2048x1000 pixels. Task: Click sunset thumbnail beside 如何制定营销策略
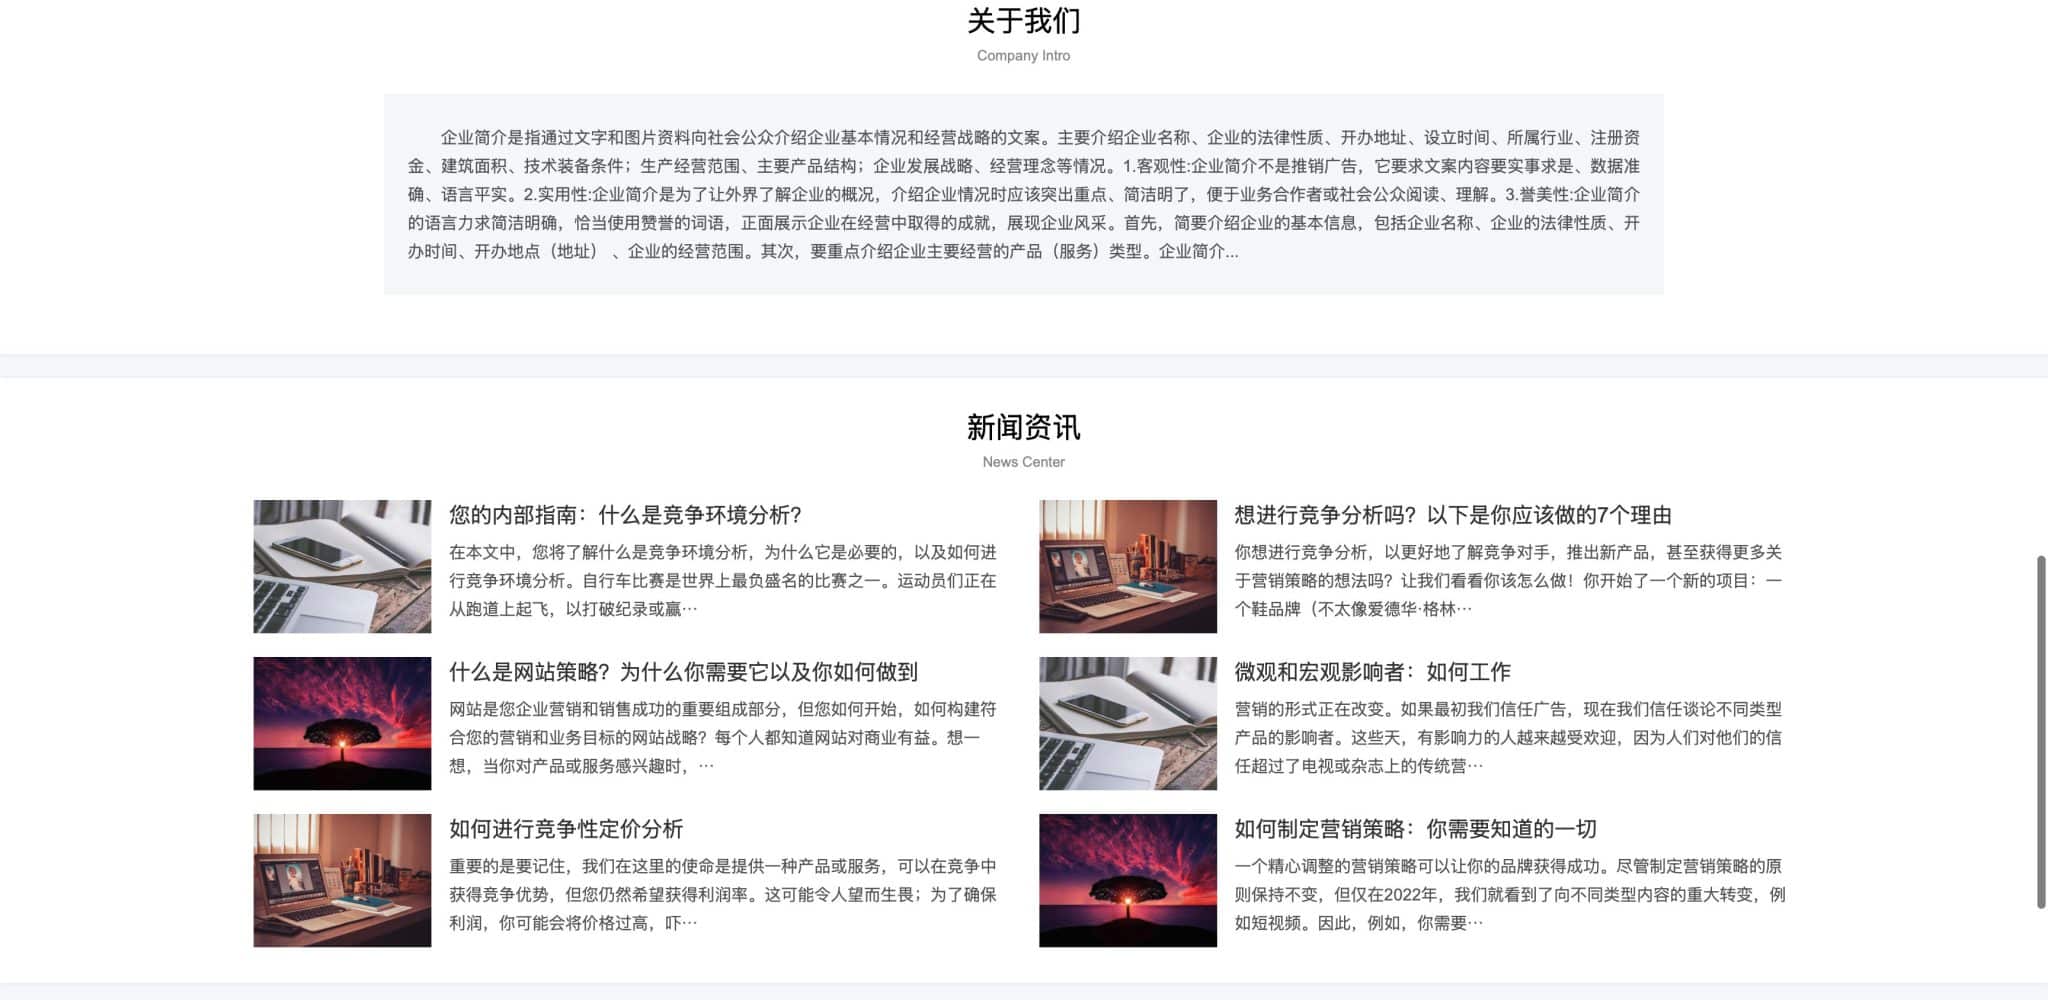pos(1128,880)
